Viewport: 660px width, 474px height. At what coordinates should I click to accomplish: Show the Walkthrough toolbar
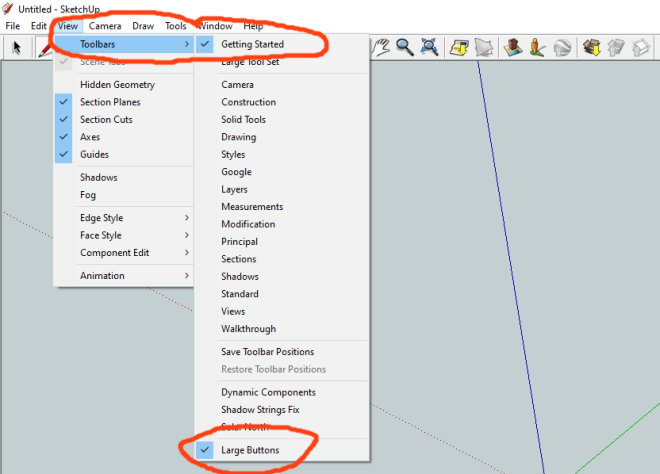(x=282, y=329)
